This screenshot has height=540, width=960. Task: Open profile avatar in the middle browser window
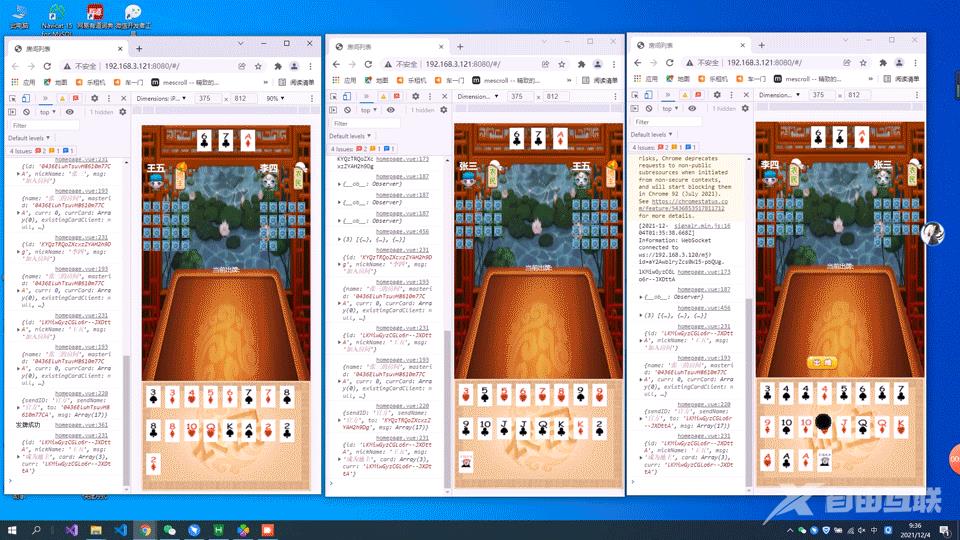click(598, 64)
